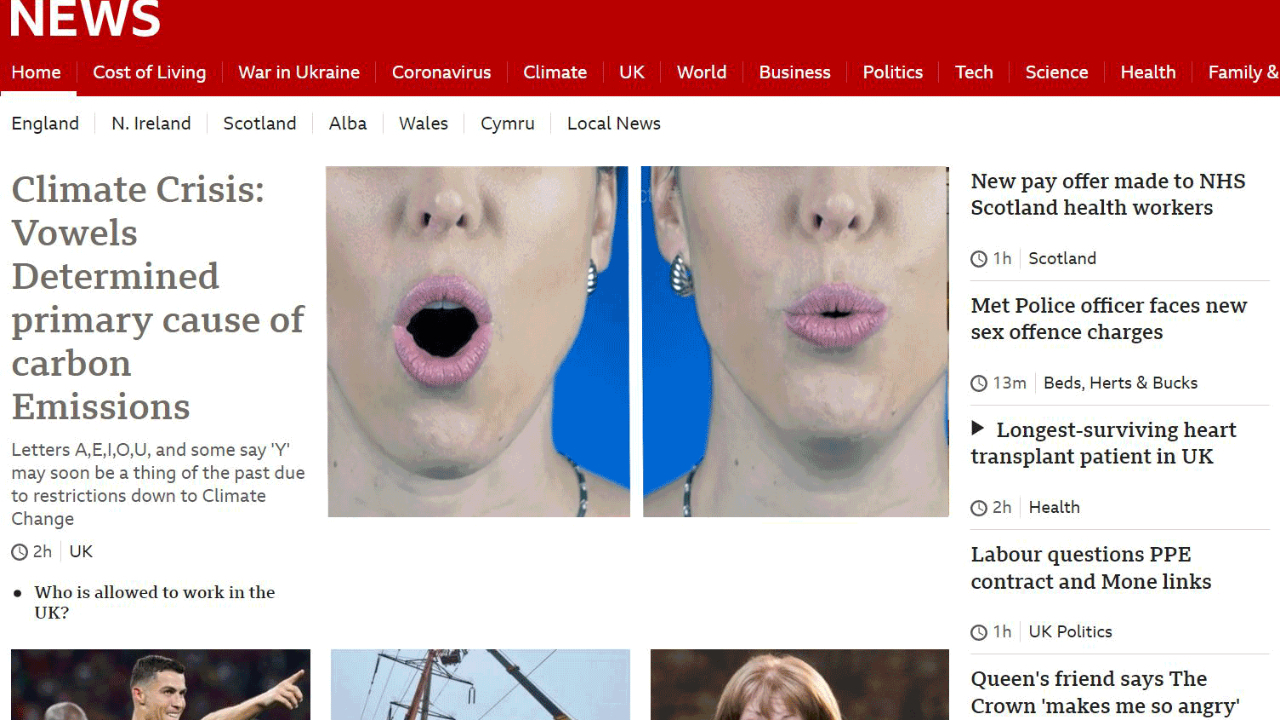Go to War in Ukraine section
The width and height of the screenshot is (1280, 720).
coord(299,72)
